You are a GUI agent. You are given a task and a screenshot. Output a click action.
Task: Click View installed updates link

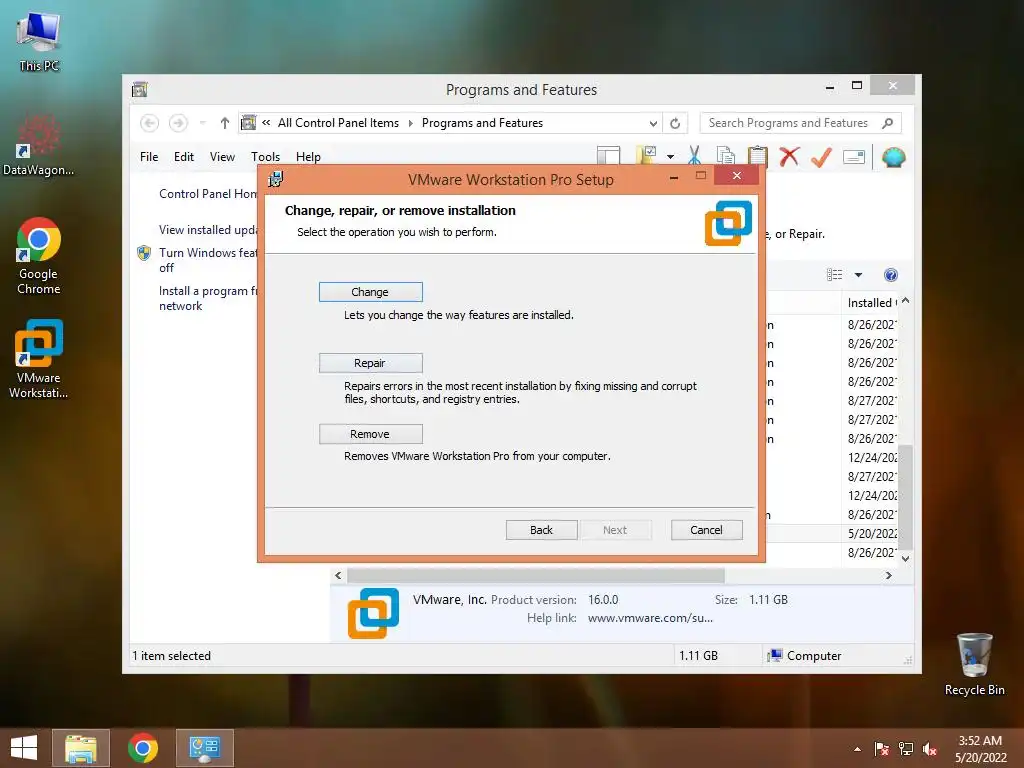tap(208, 229)
